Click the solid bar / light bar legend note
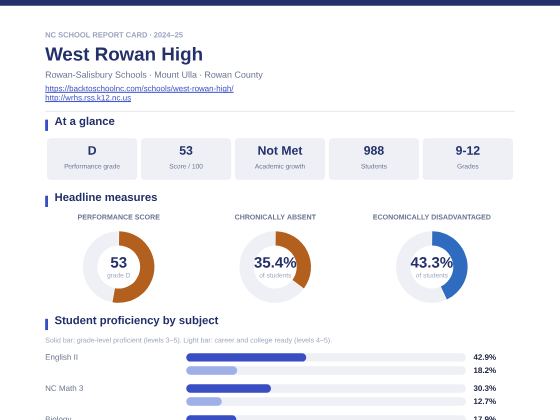This screenshot has width=560, height=420. [x=188, y=340]
